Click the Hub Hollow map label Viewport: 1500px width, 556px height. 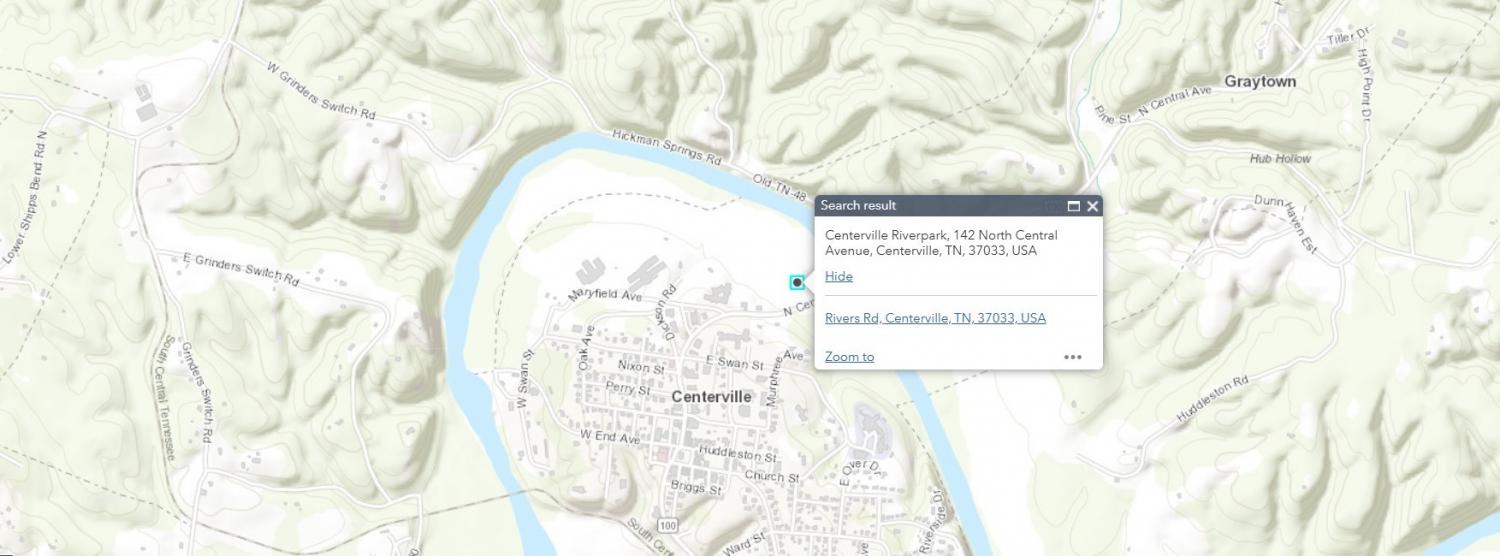click(1280, 159)
